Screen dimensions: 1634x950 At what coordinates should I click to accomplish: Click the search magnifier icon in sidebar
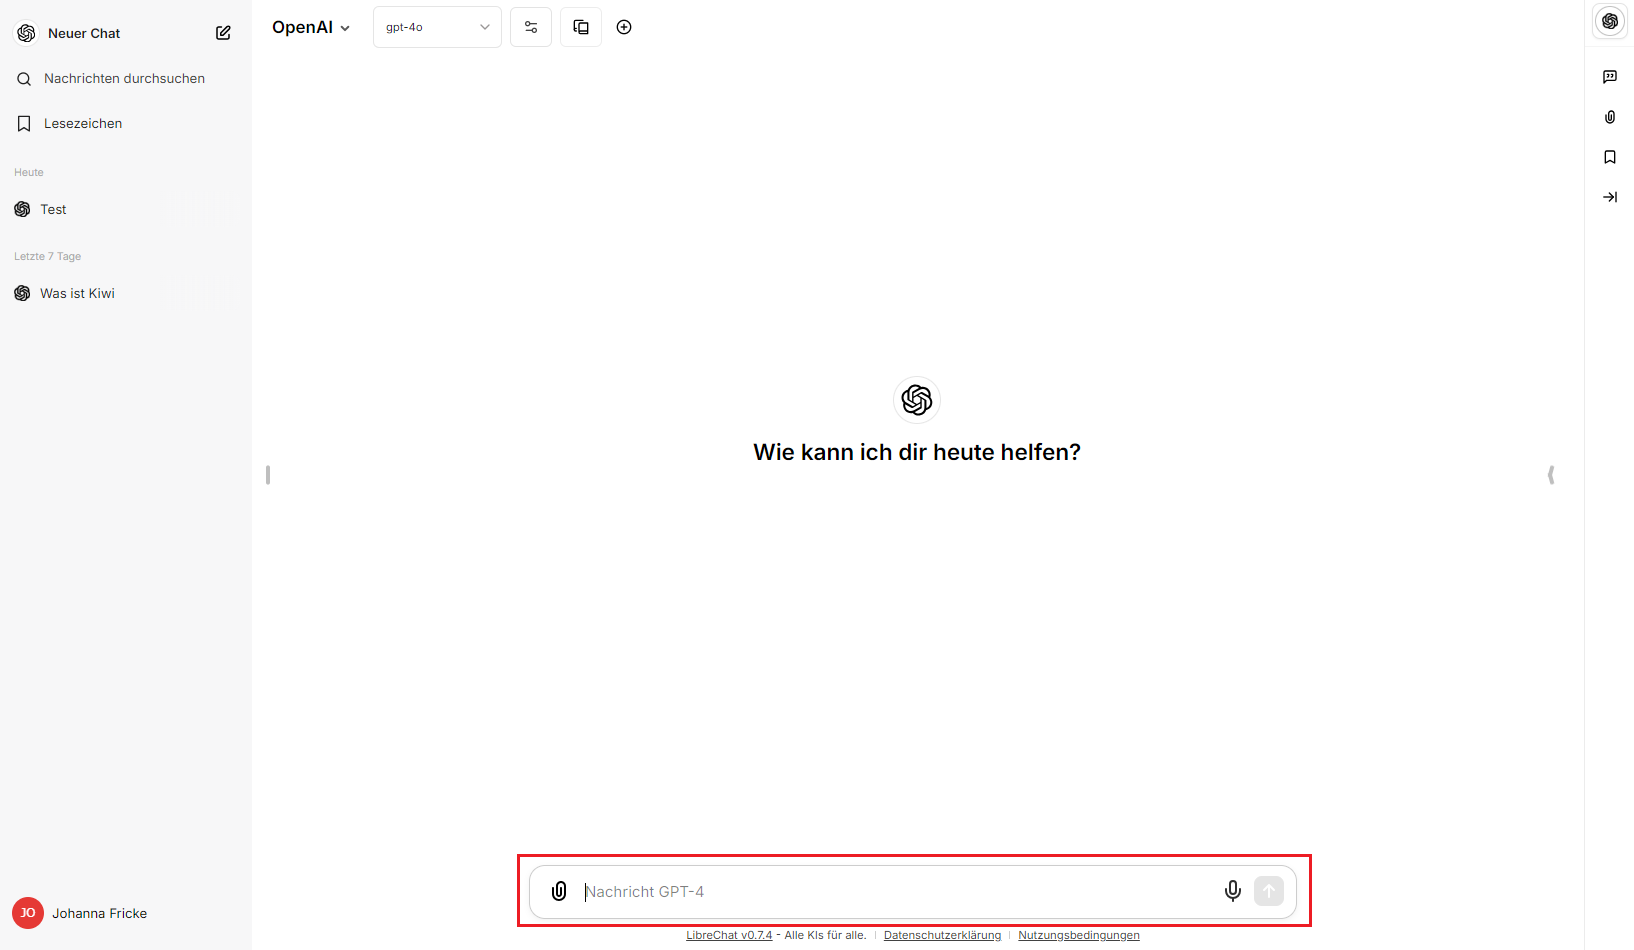[x=24, y=79]
